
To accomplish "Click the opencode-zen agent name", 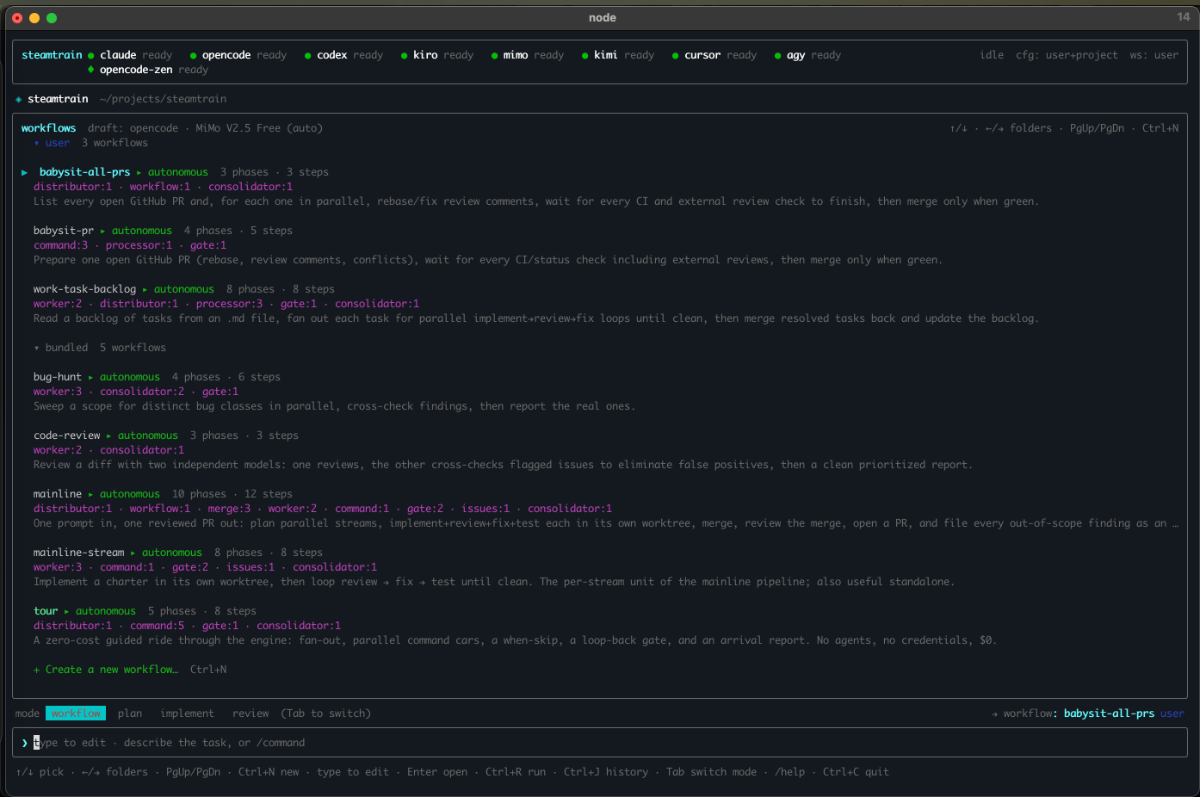I will (136, 70).
